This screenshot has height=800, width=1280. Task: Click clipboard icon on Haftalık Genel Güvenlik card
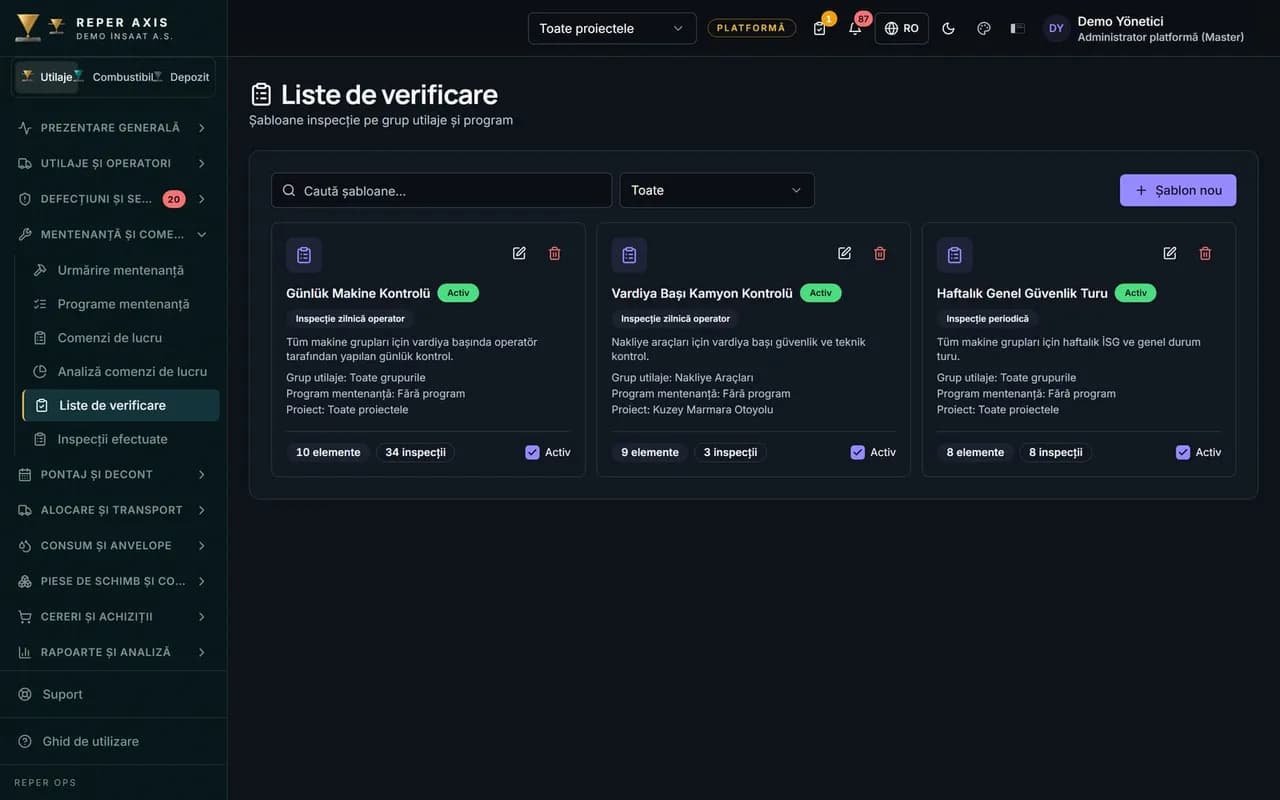tap(955, 255)
